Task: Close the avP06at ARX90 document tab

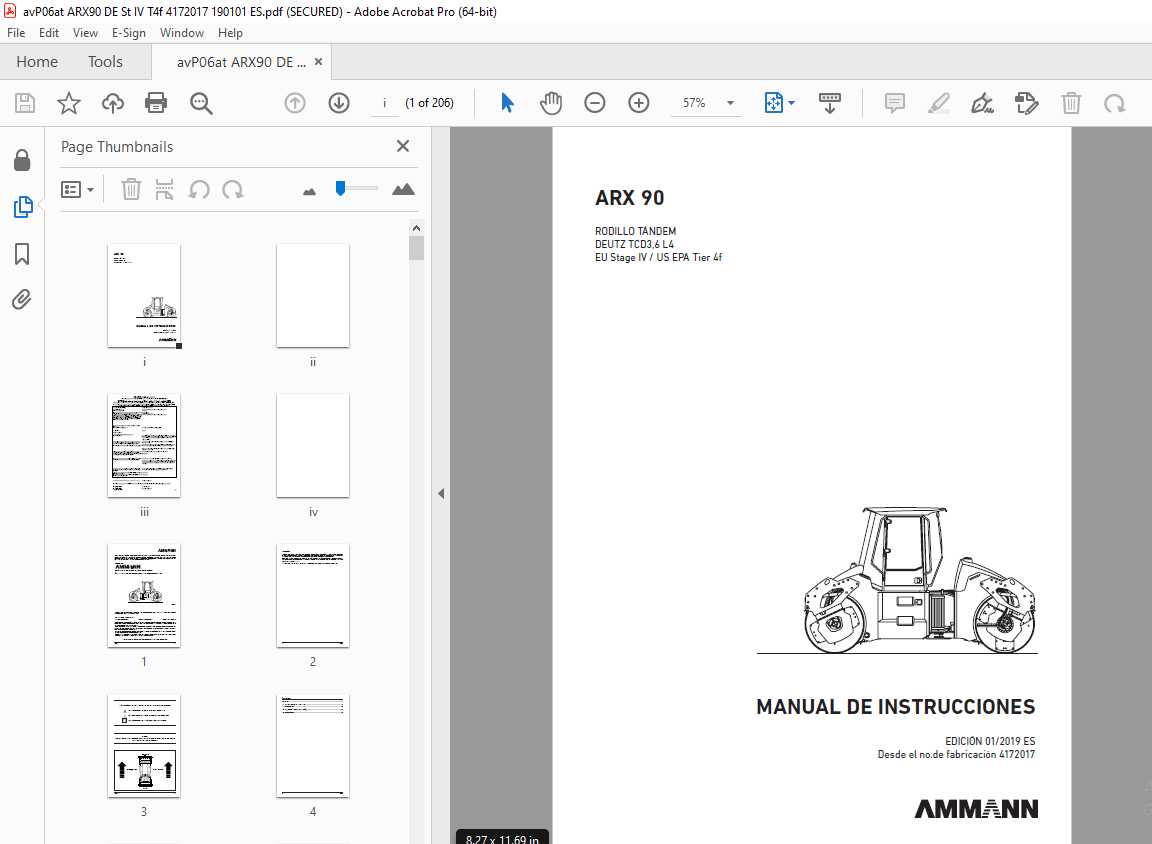Action: (318, 62)
